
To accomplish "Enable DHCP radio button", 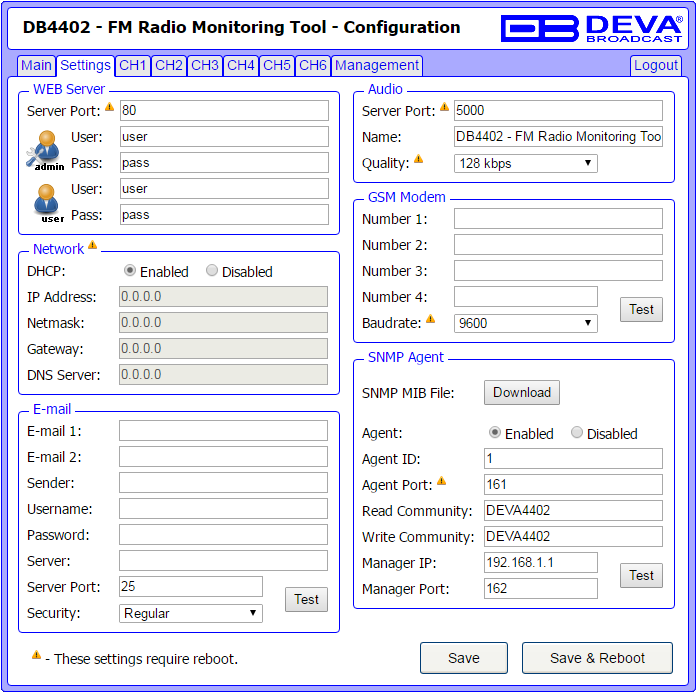I will 130,270.
